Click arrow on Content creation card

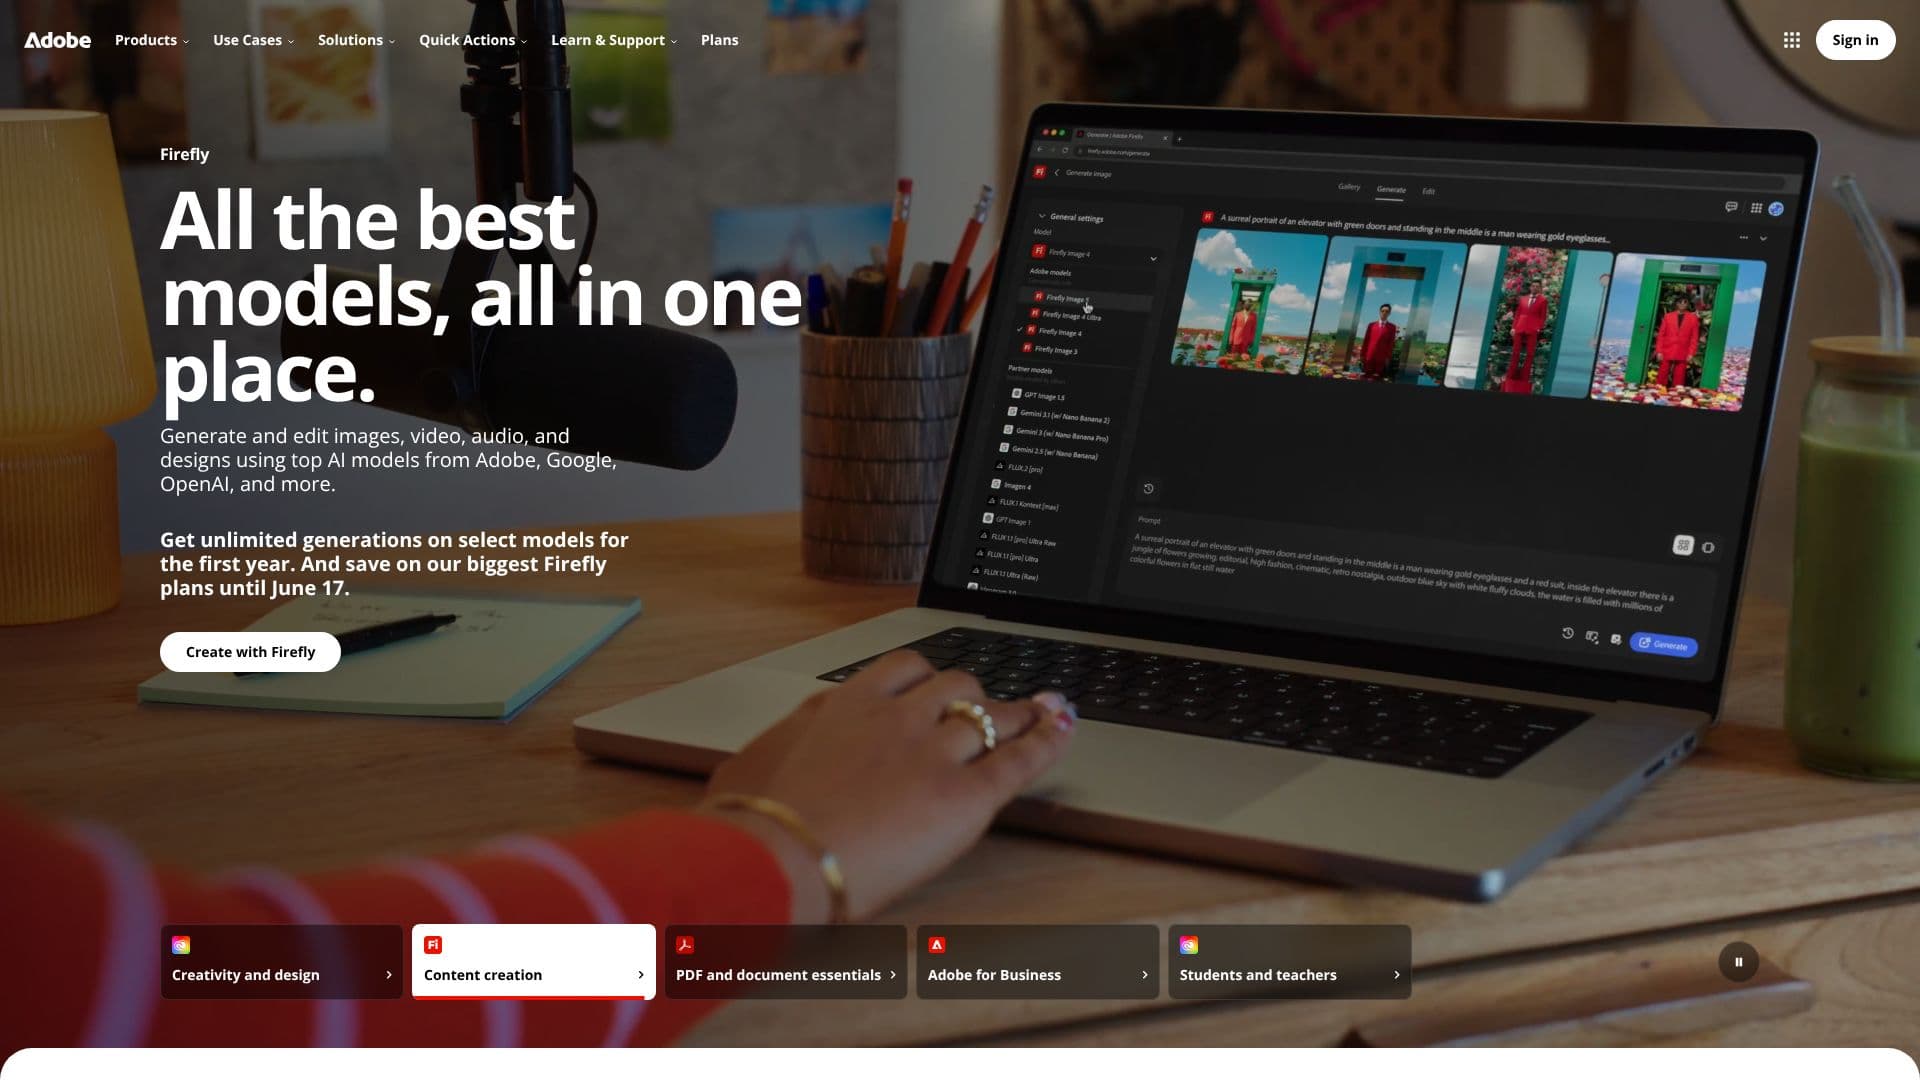click(641, 975)
